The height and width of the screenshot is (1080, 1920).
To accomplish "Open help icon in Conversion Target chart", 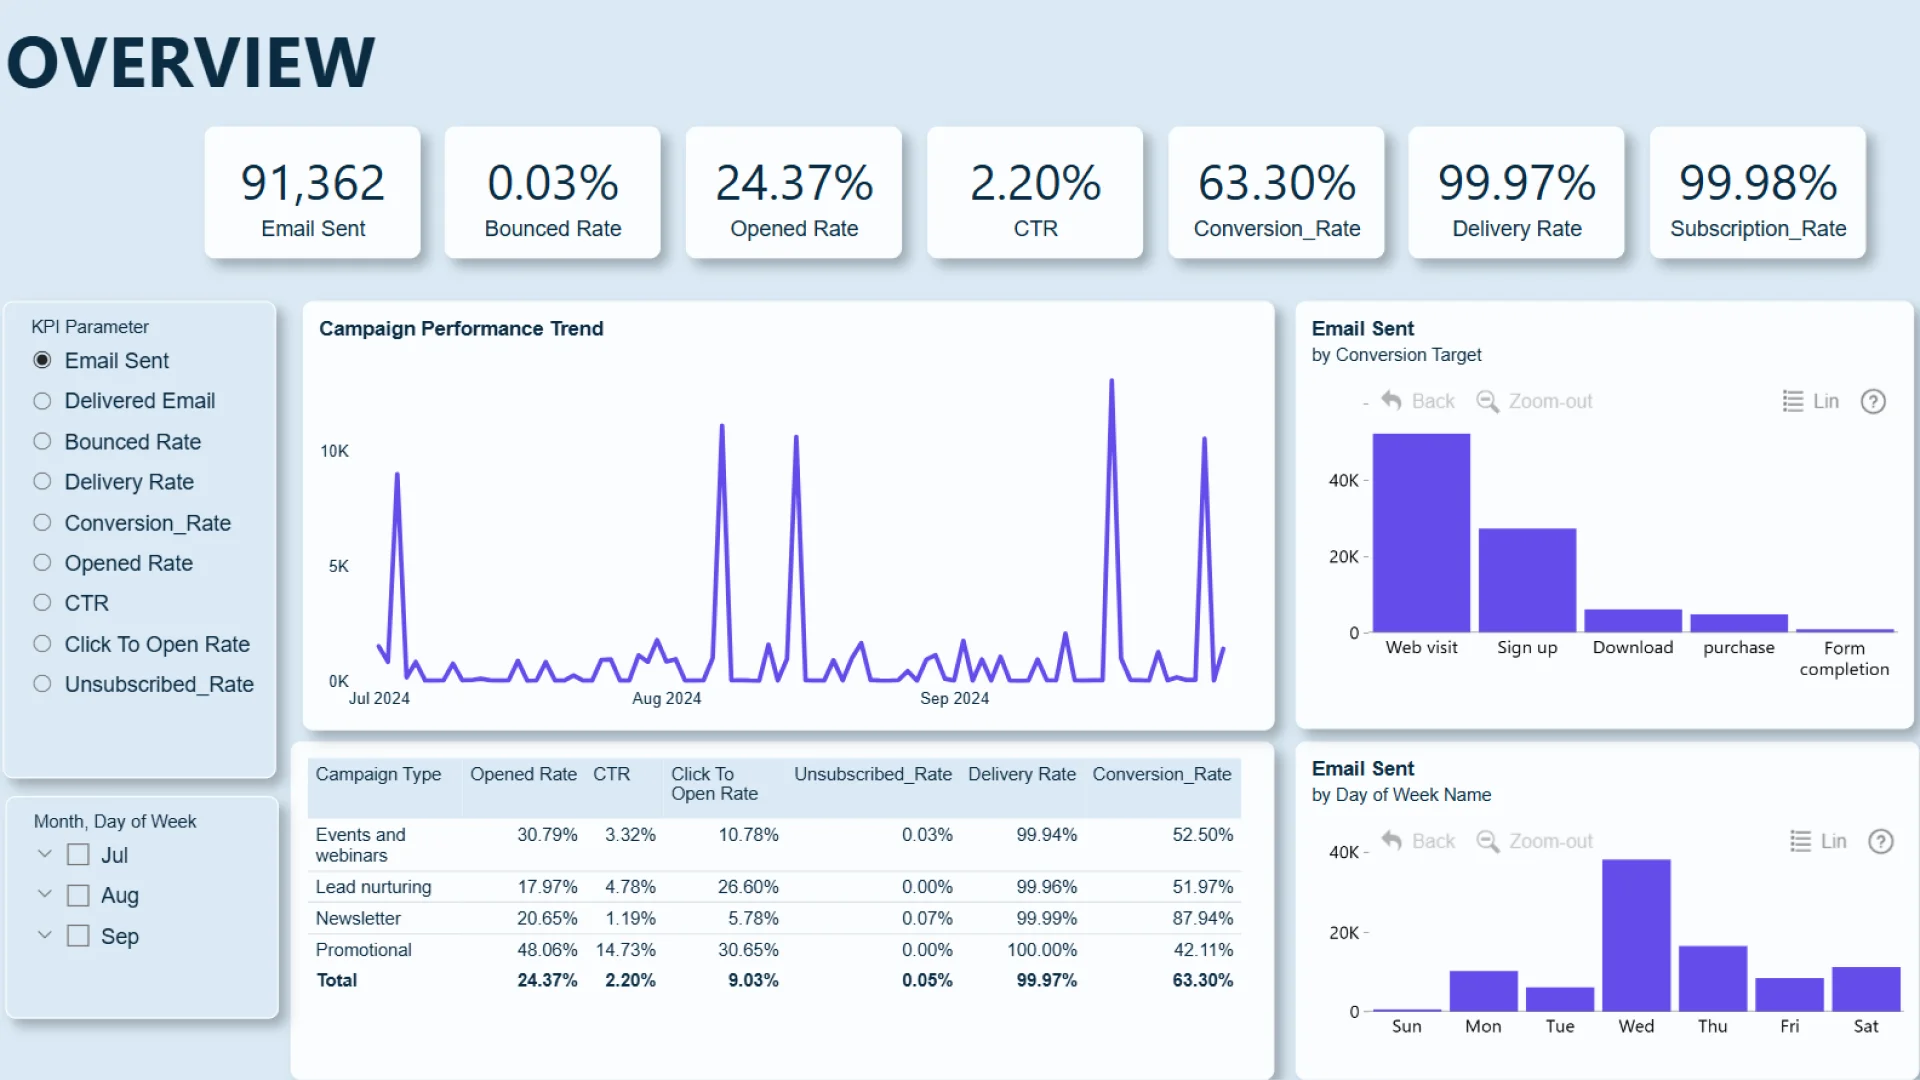I will tap(1873, 401).
